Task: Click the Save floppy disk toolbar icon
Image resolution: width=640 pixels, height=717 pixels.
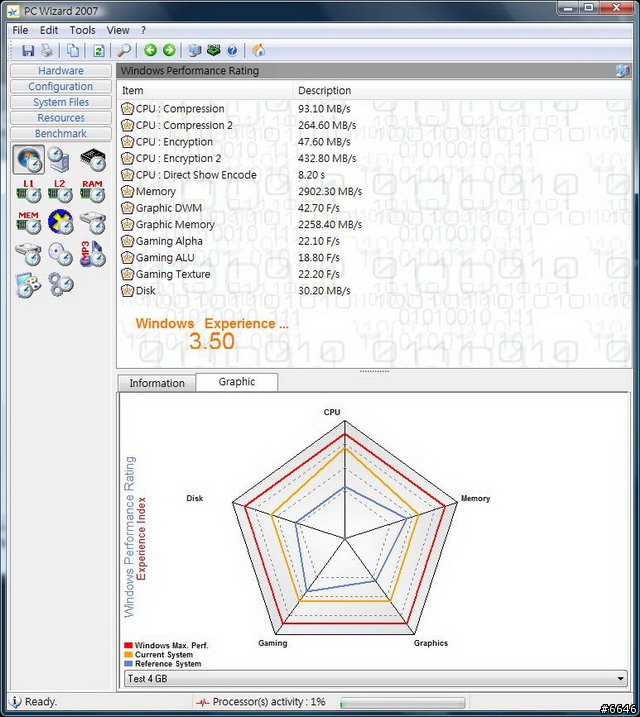Action: coord(28,51)
